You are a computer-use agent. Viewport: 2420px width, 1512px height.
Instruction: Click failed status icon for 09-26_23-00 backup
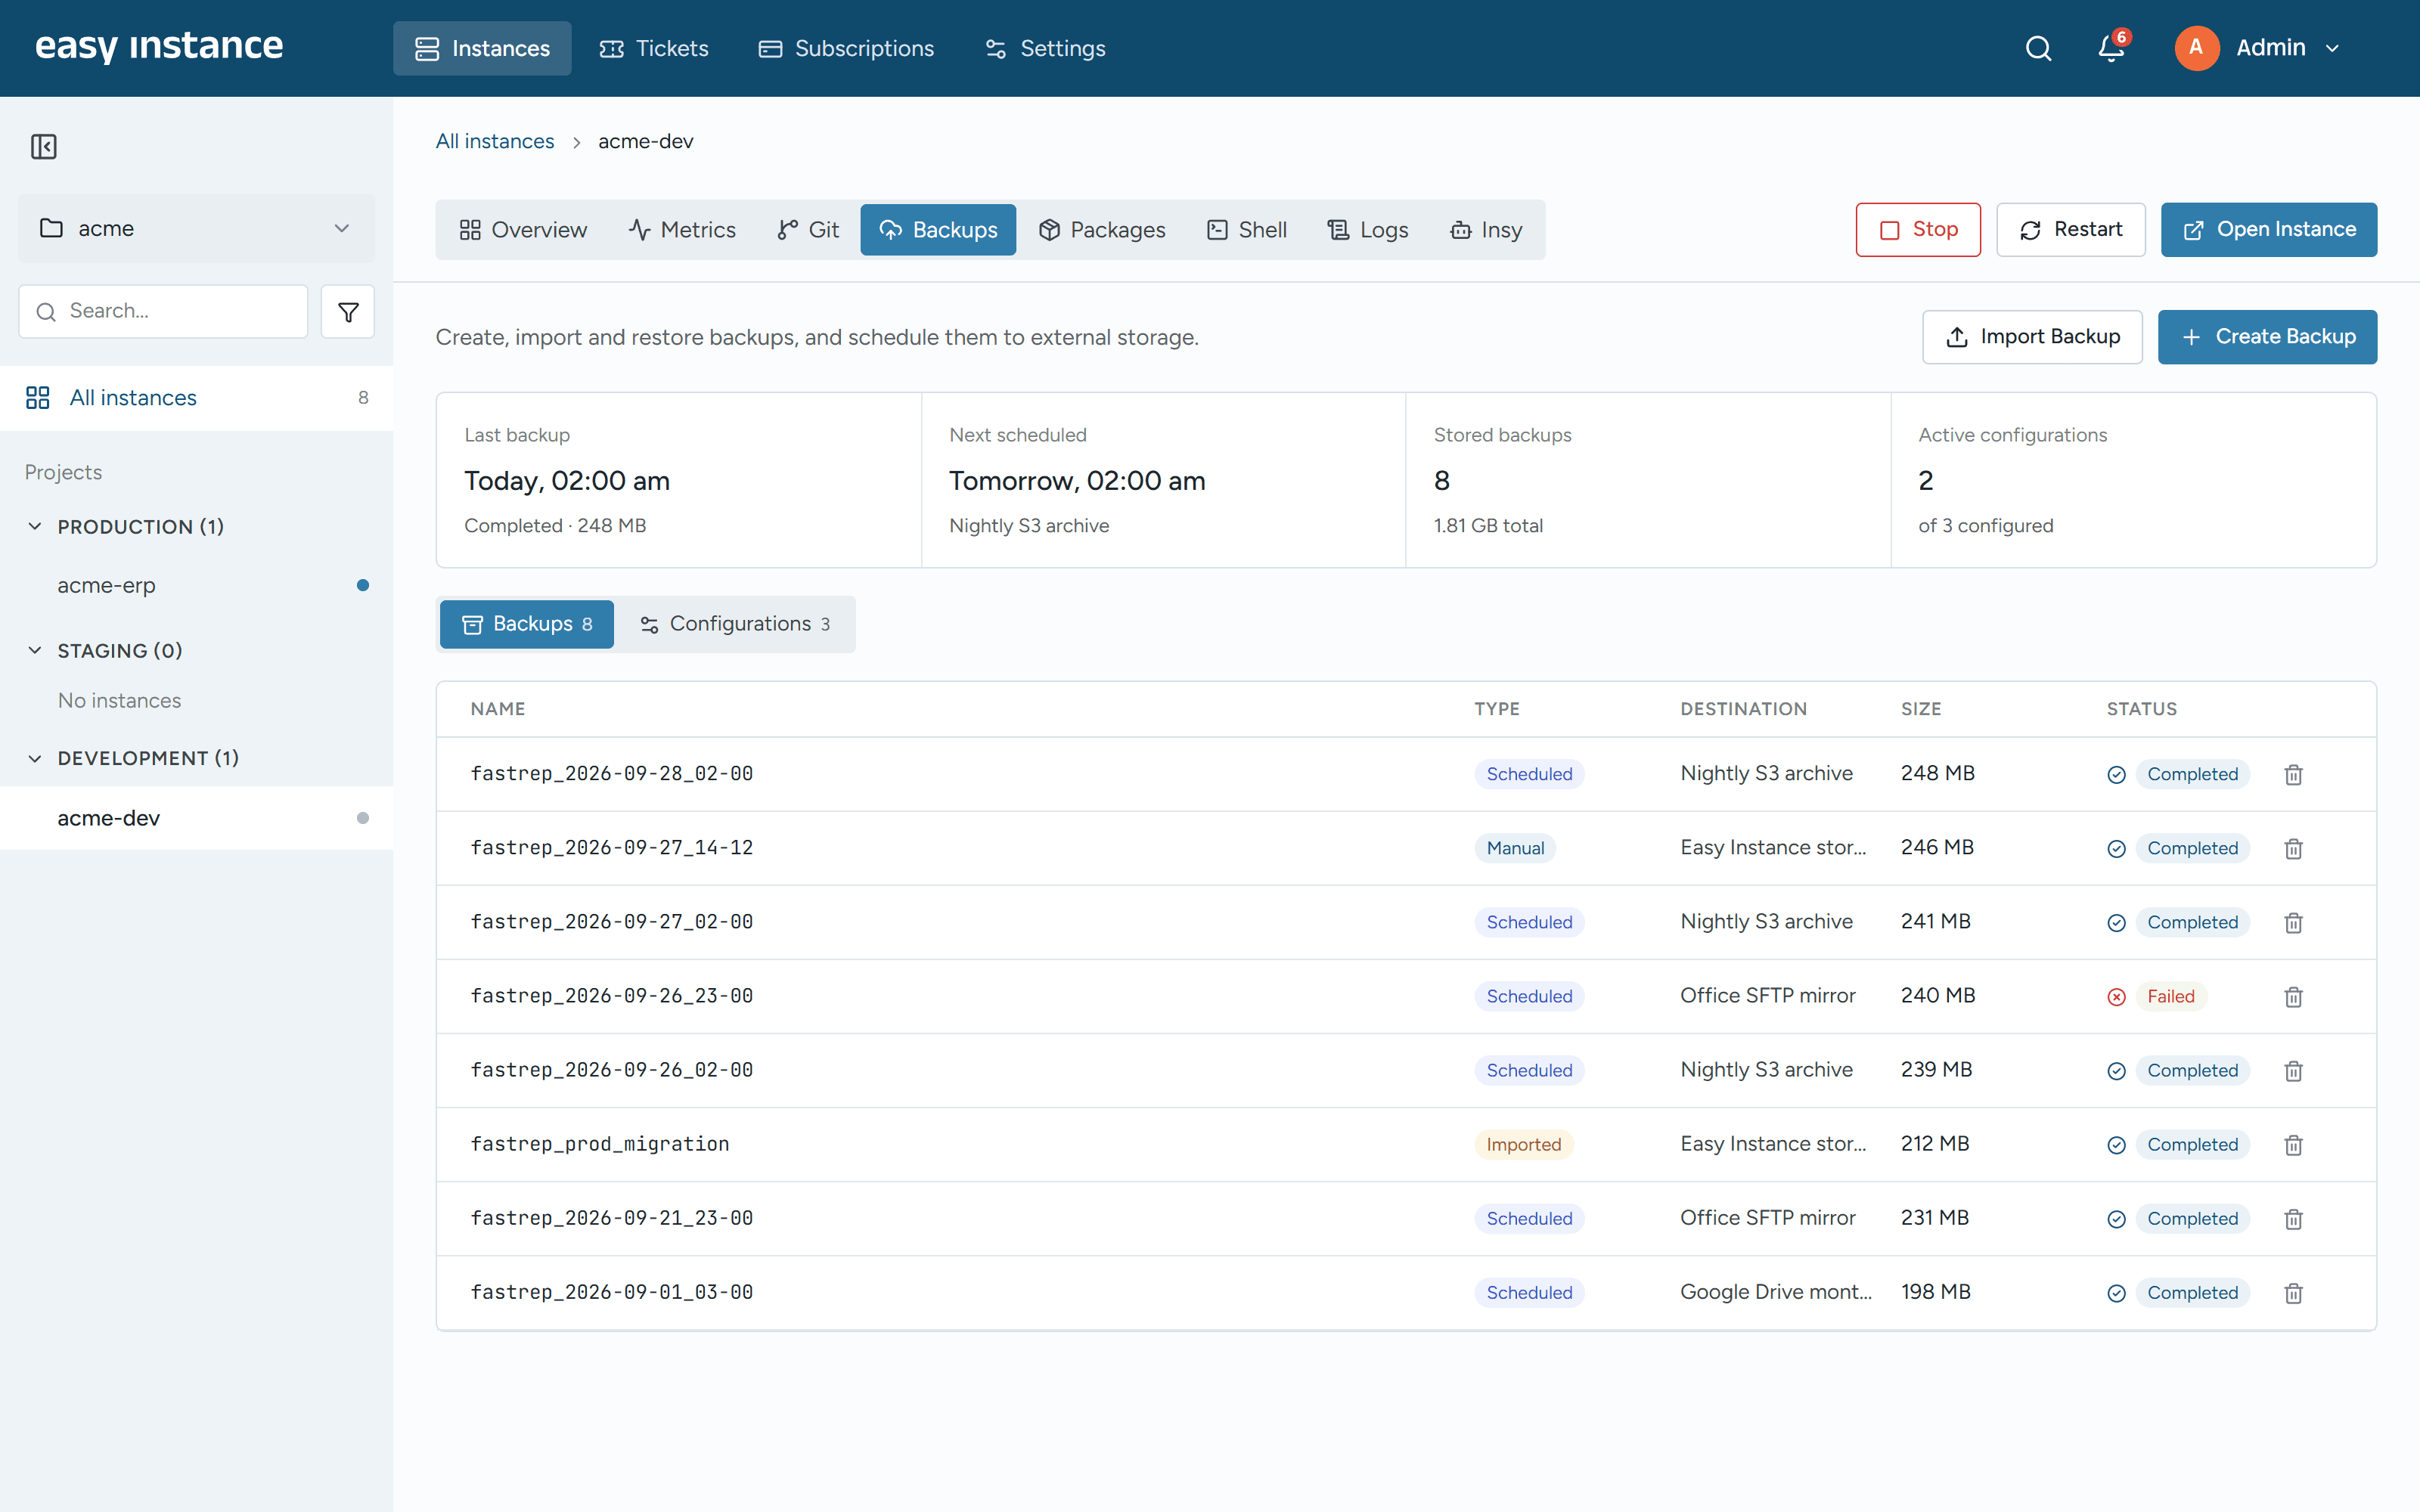(2116, 996)
